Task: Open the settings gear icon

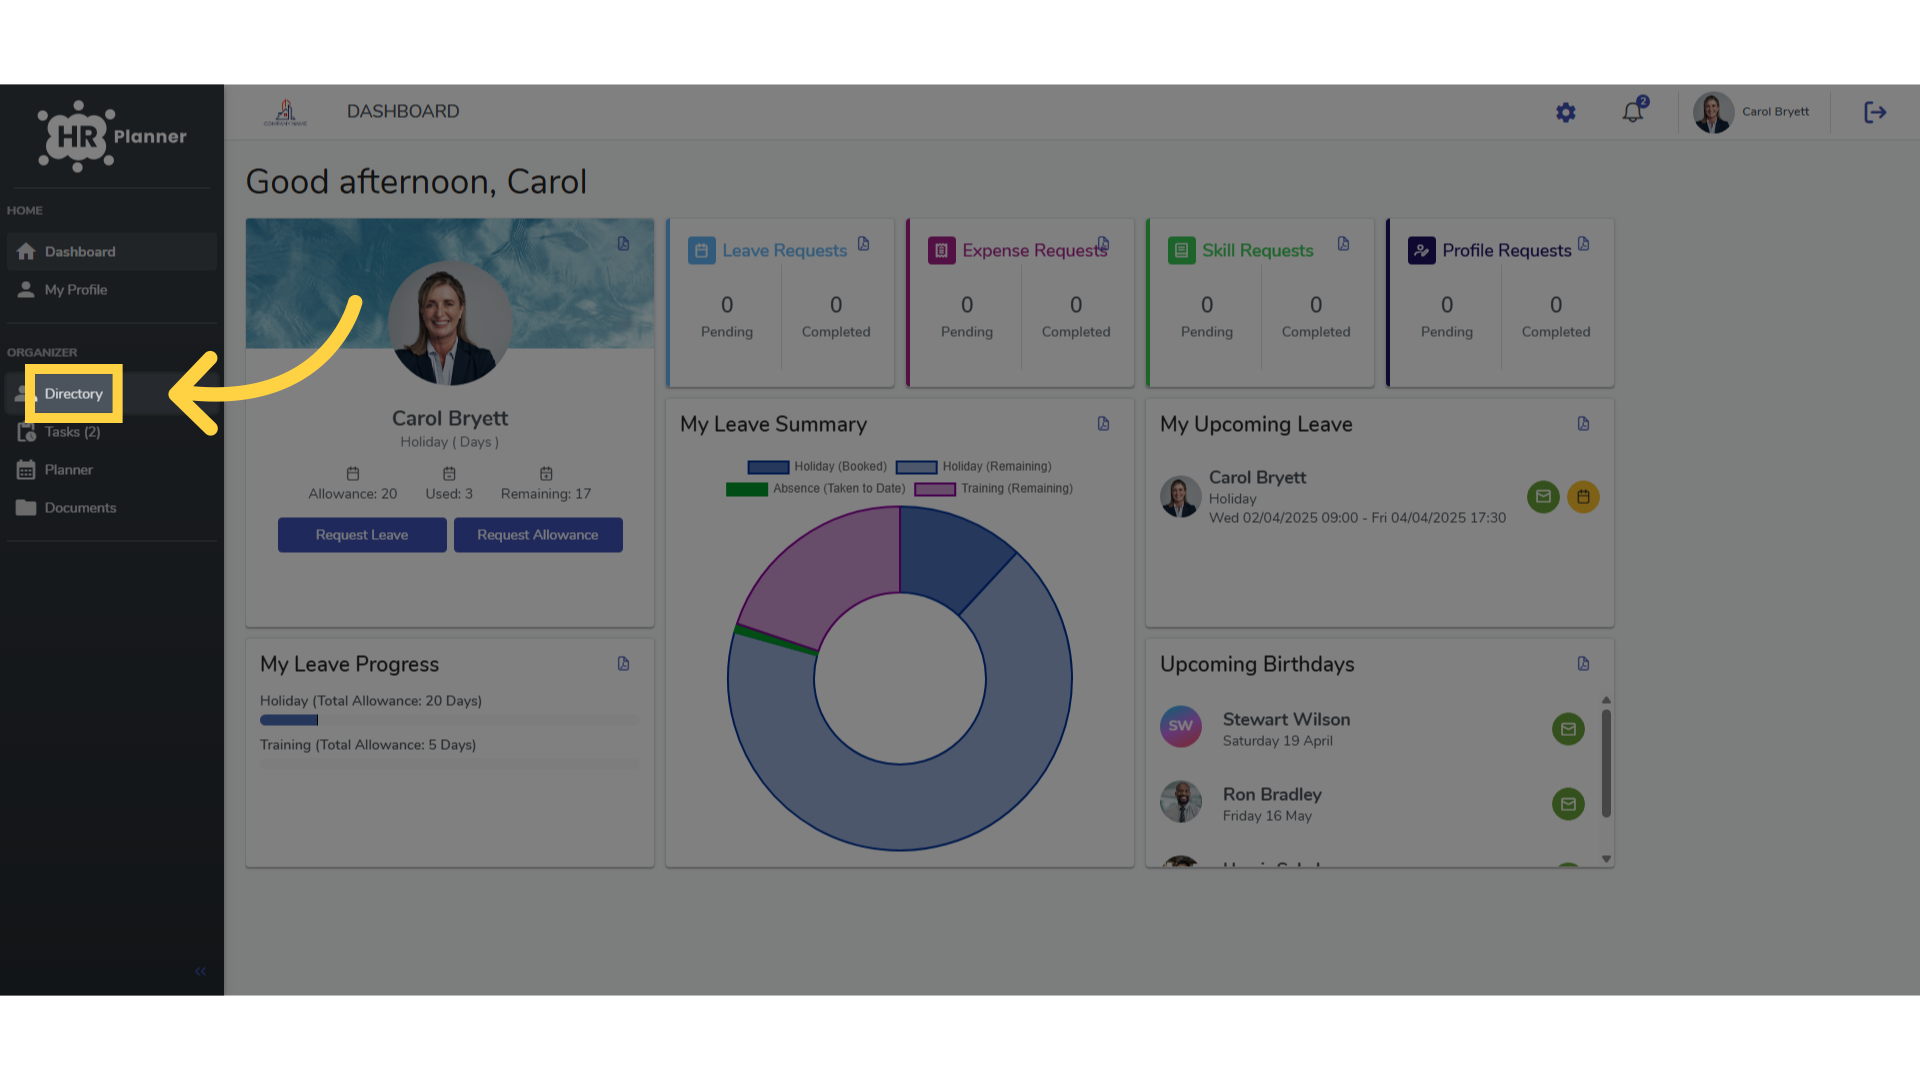Action: pyautogui.click(x=1566, y=113)
